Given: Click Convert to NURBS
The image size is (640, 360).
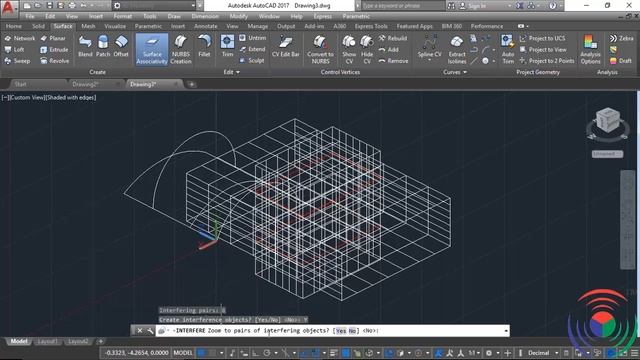Looking at the screenshot, I should coord(320,49).
